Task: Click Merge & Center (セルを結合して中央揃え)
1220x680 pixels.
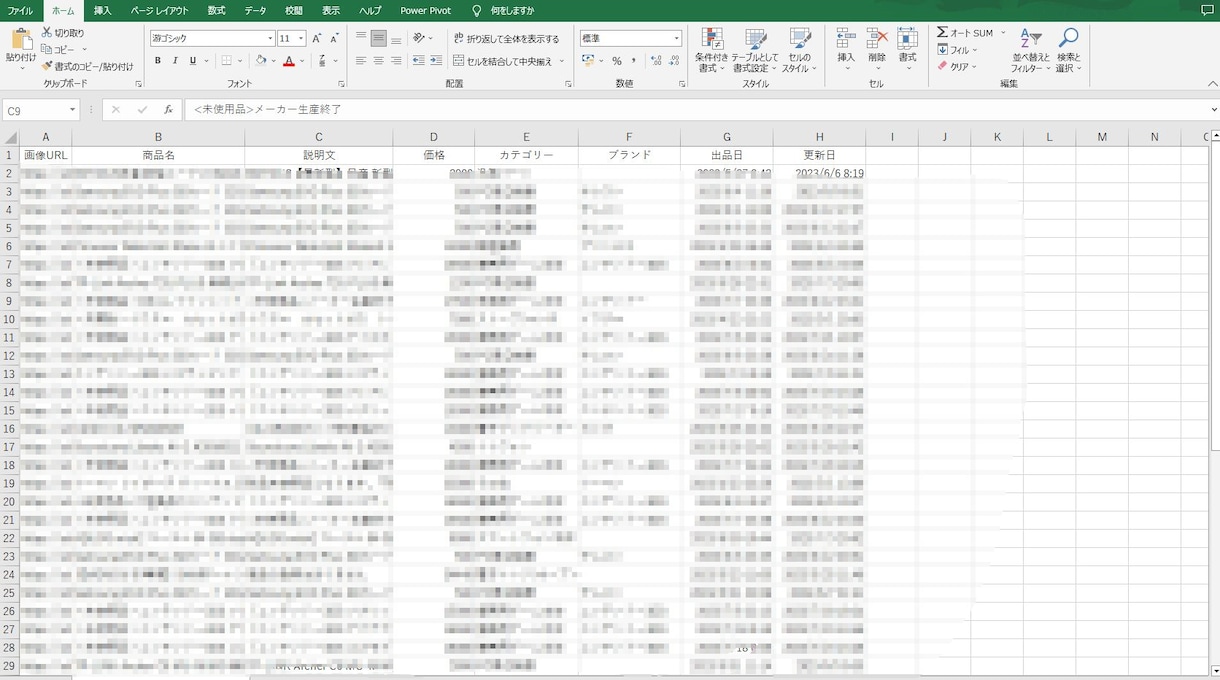Action: pyautogui.click(x=502, y=61)
